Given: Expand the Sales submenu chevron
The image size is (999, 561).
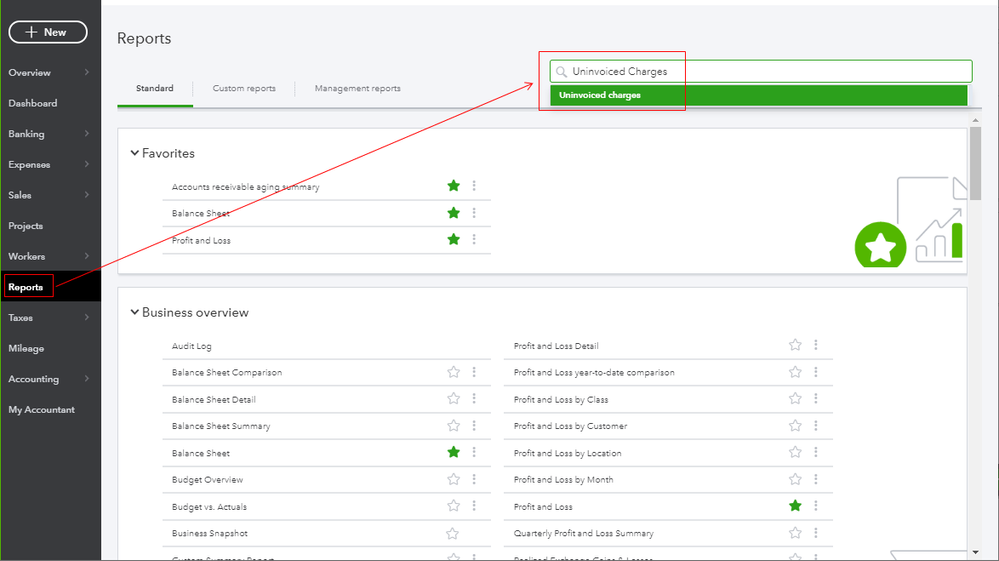Looking at the screenshot, I should click(87, 194).
